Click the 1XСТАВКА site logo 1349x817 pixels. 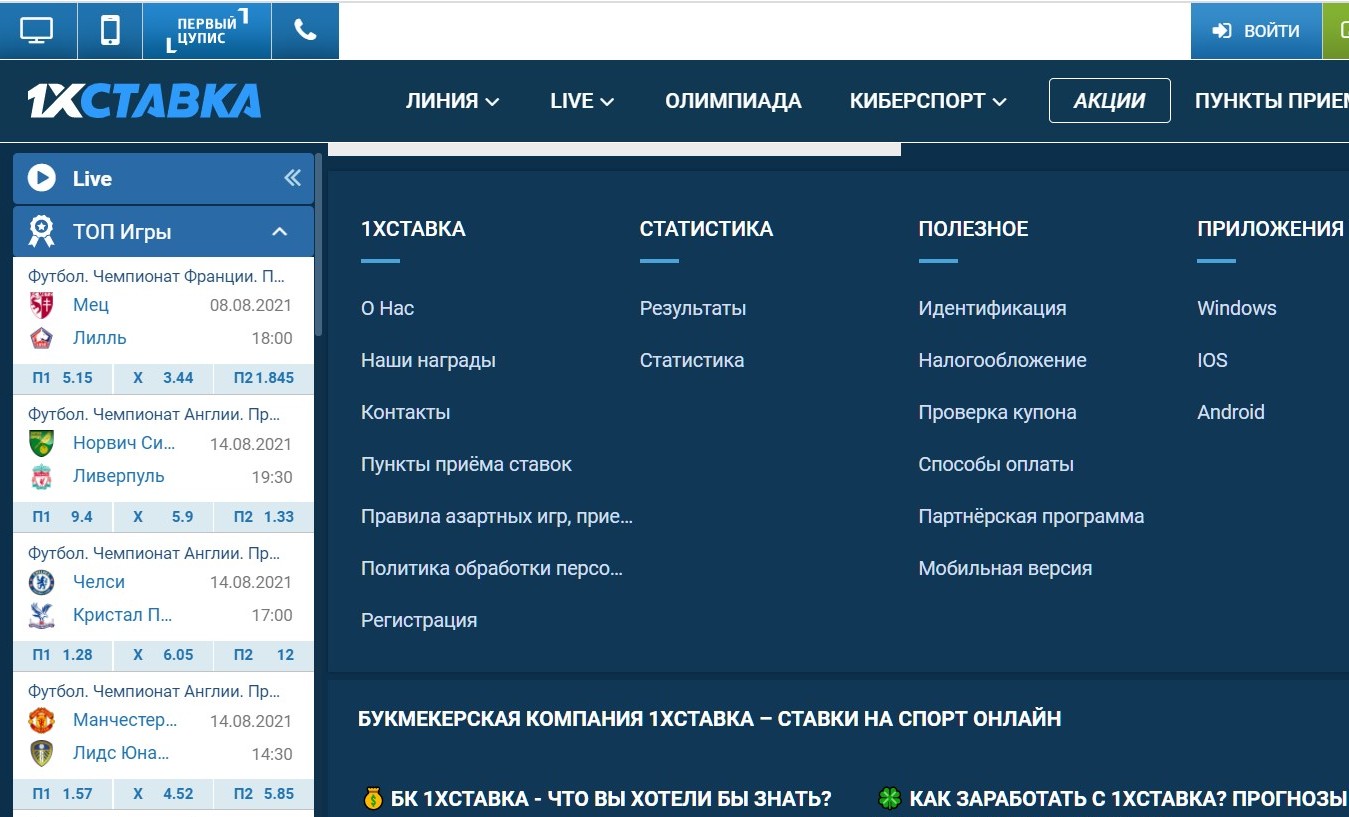point(144,100)
